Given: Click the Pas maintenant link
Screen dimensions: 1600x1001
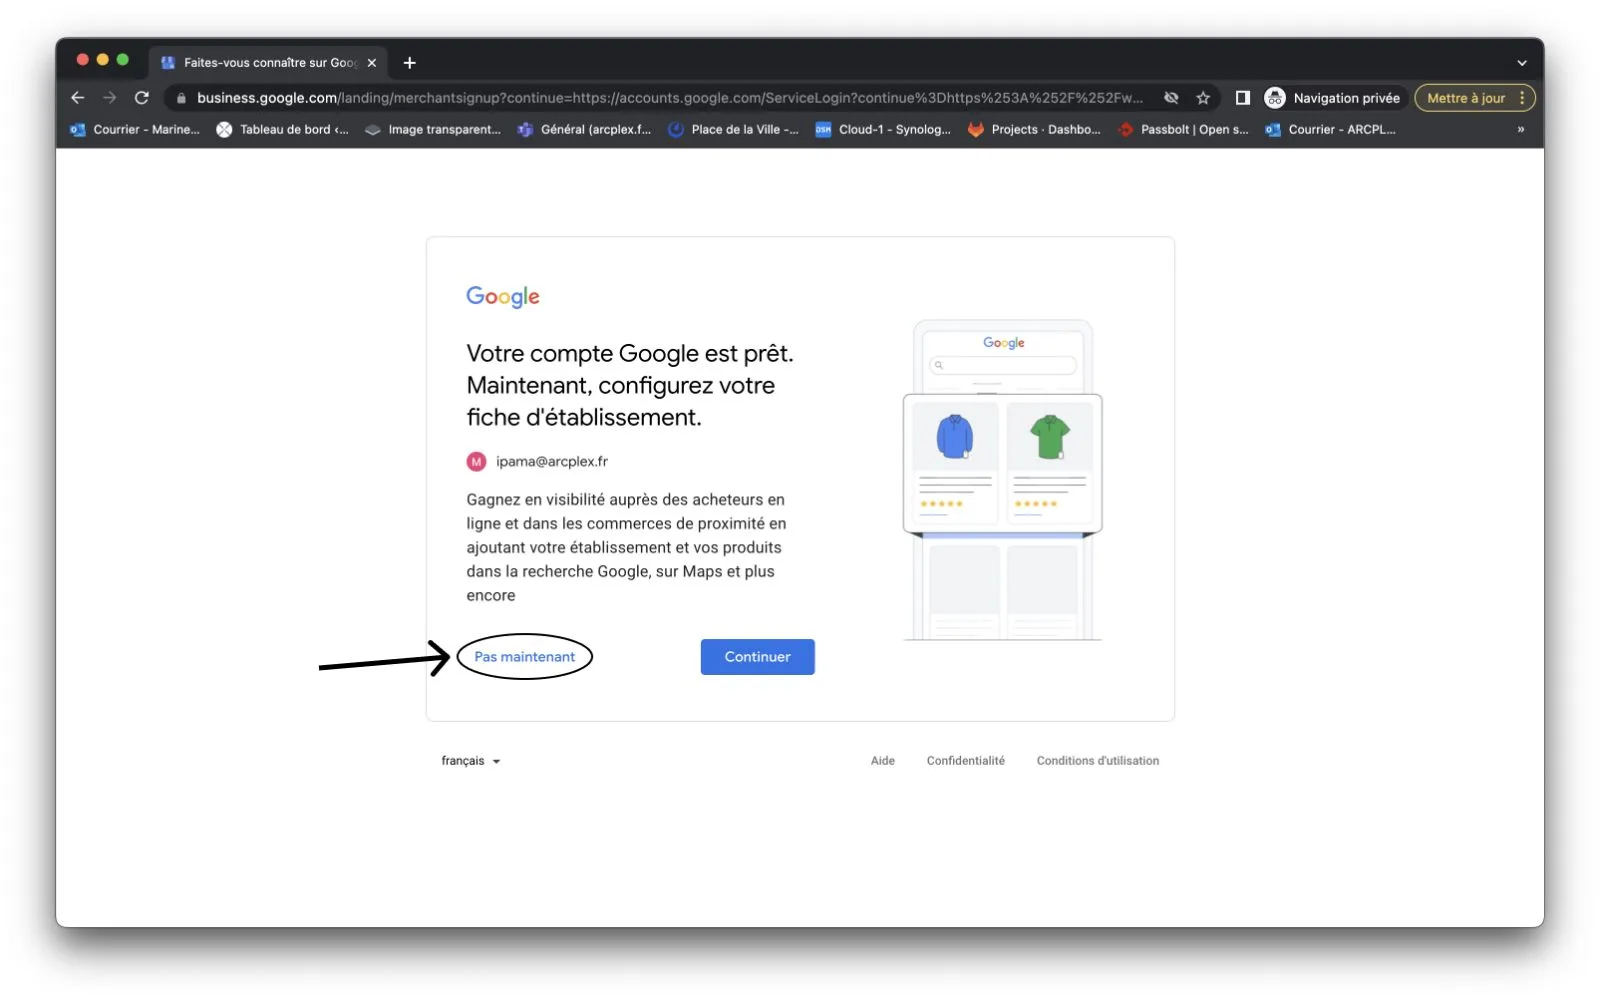Looking at the screenshot, I should click(524, 657).
